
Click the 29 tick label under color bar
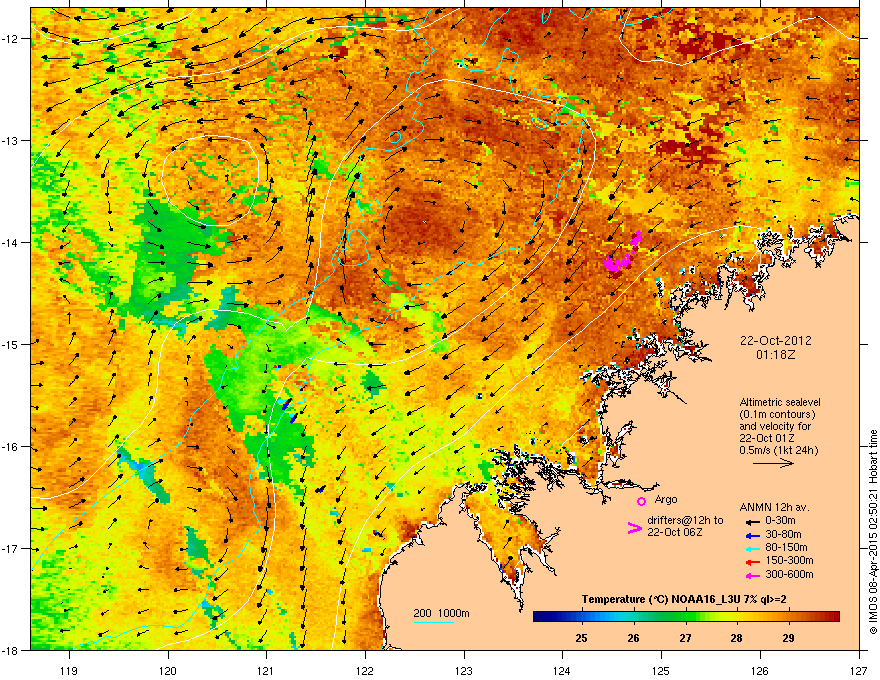click(789, 638)
